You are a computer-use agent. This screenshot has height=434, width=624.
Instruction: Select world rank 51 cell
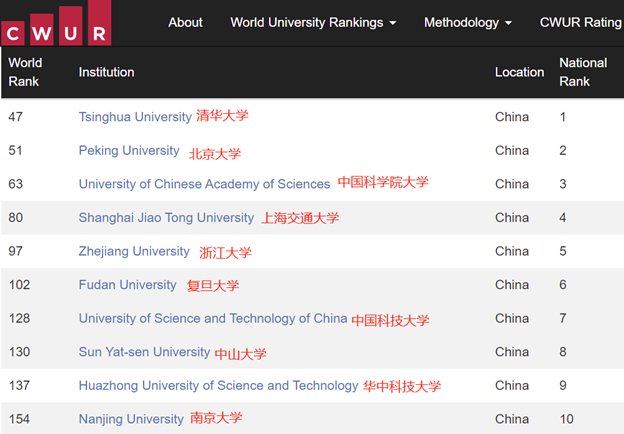point(16,150)
